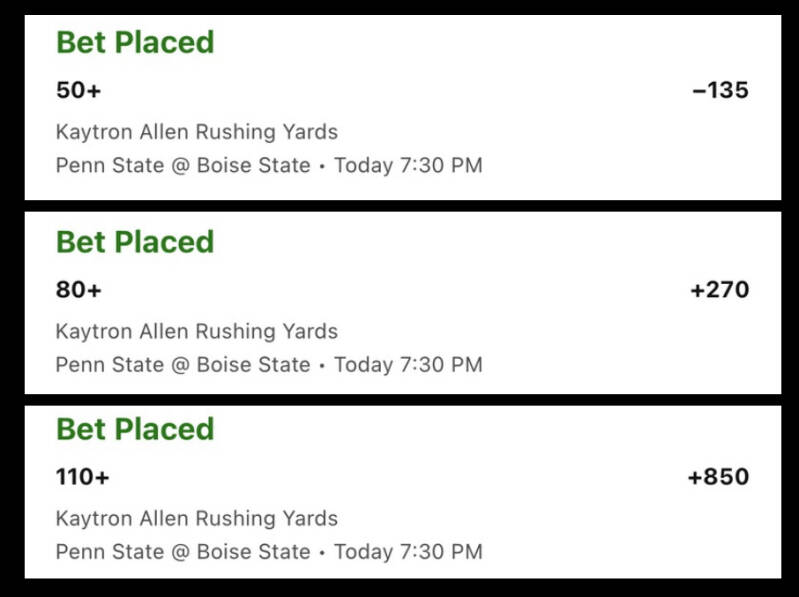Image resolution: width=799 pixels, height=597 pixels.
Task: Click the +270 odds value
Action: coord(719,291)
